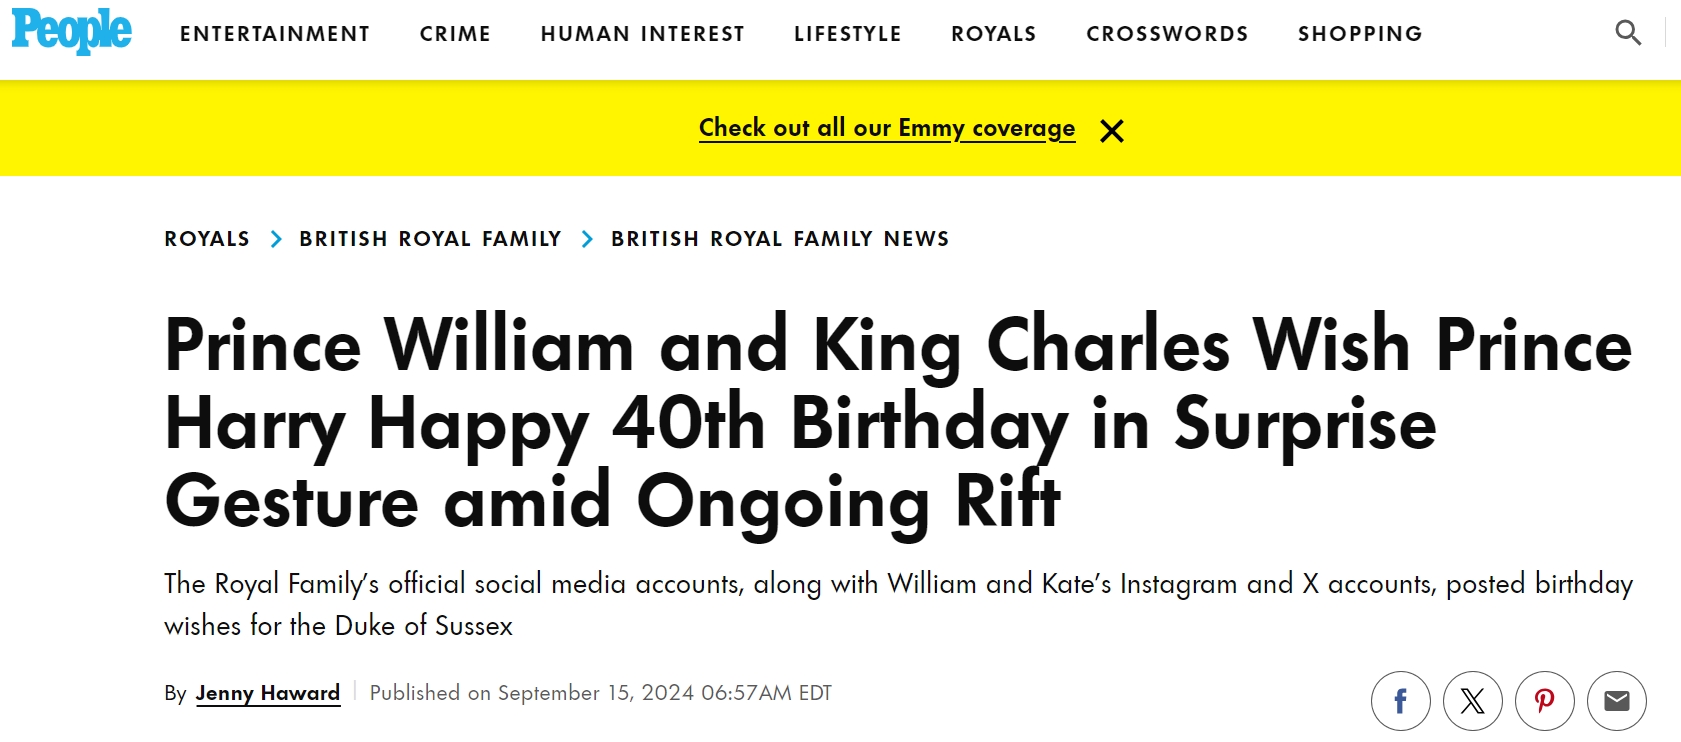This screenshot has width=1681, height=742.
Task: Open the Lifestyle menu
Action: coord(847,34)
